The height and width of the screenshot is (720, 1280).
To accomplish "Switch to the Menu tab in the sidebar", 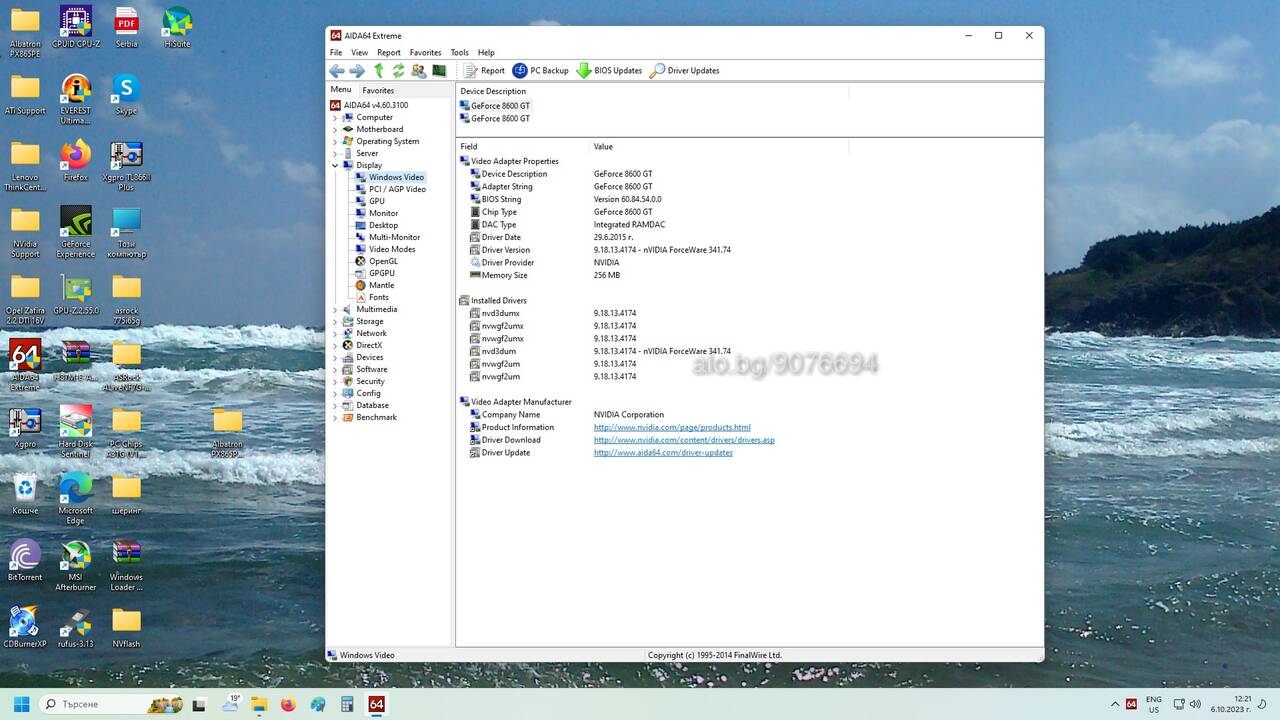I will click(341, 89).
